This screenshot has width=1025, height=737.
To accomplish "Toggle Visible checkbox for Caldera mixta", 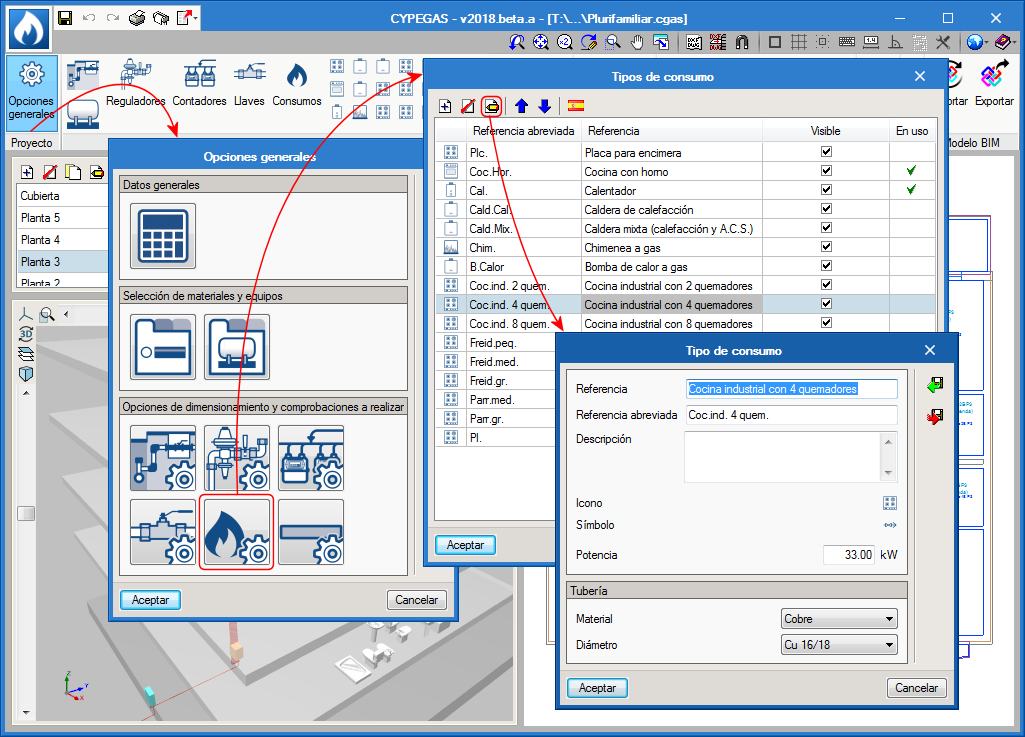I will [826, 228].
